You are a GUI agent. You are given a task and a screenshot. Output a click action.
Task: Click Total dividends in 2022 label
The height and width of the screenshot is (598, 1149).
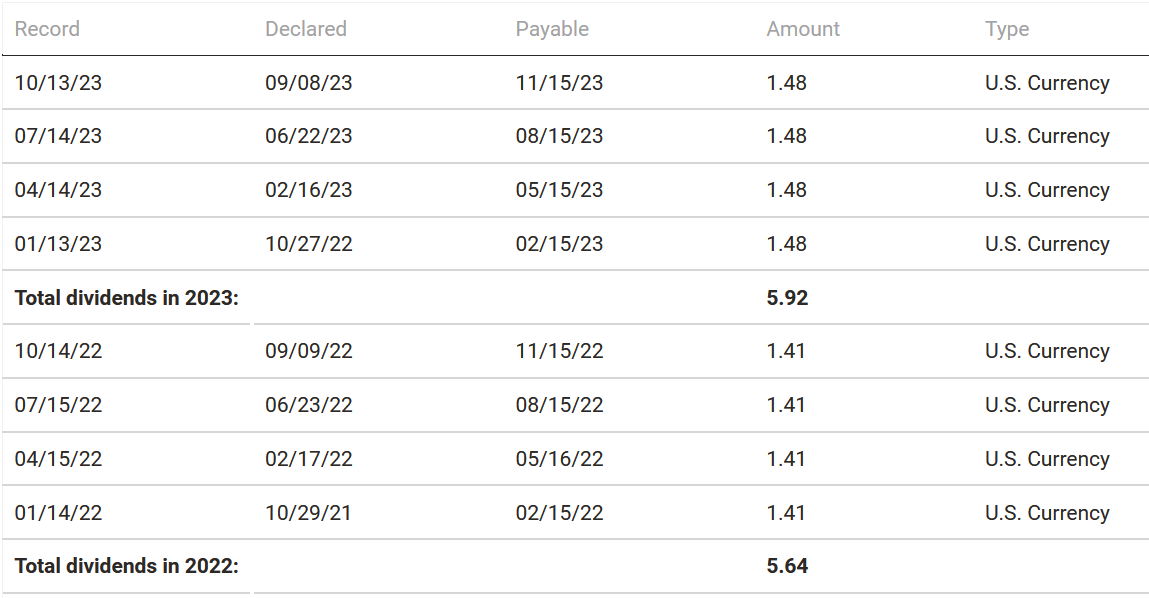click(127, 566)
